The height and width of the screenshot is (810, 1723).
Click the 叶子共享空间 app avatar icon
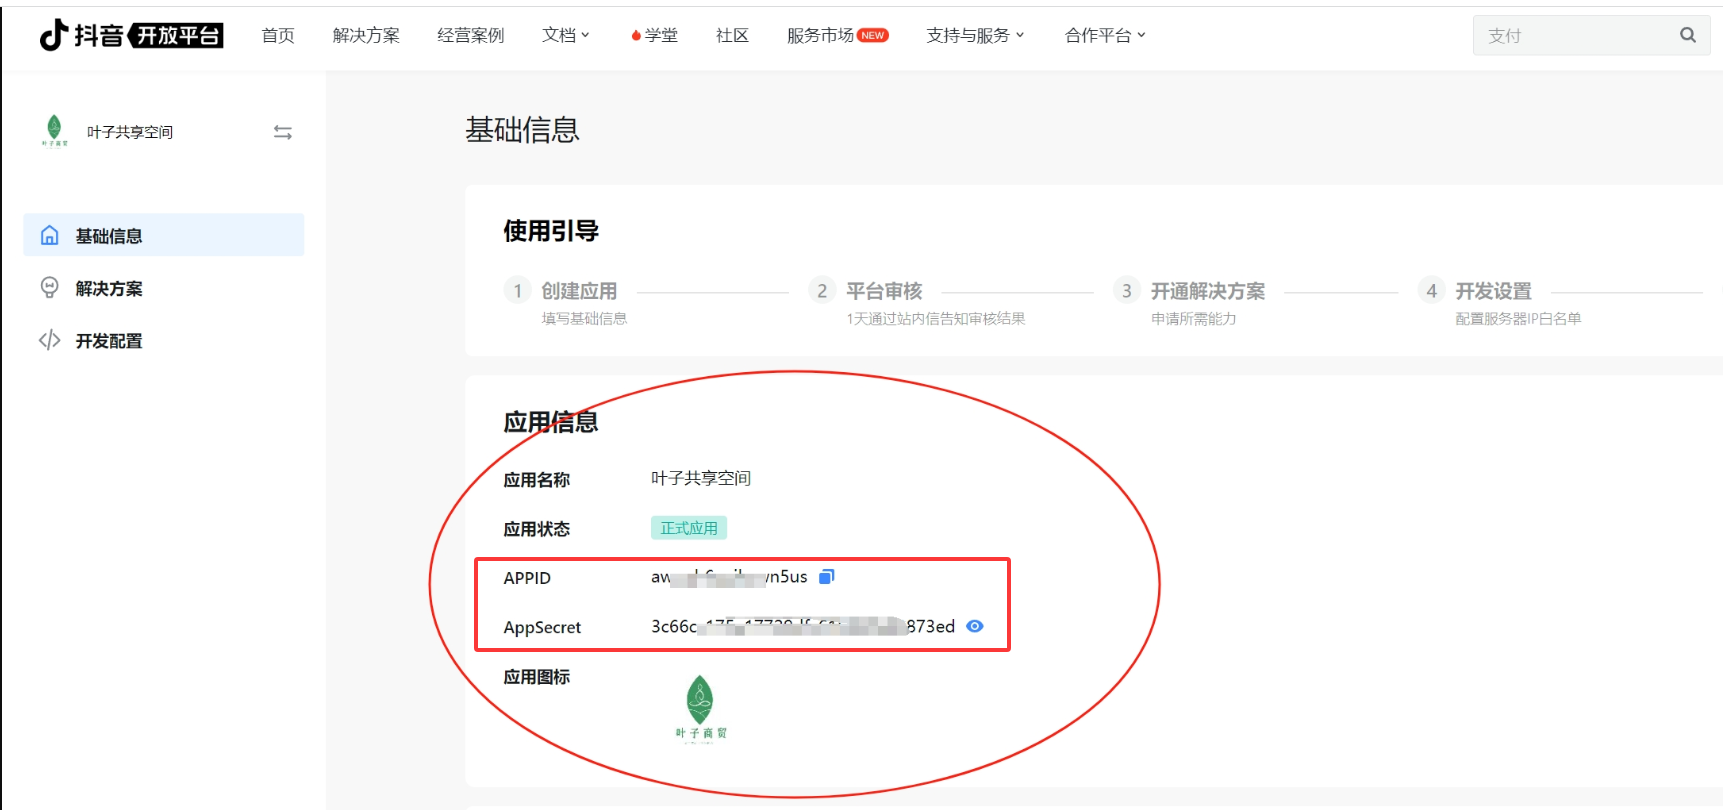(x=54, y=130)
